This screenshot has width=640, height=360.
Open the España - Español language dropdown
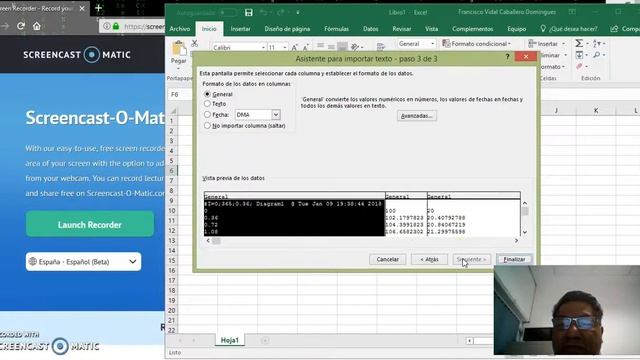pyautogui.click(x=84, y=262)
